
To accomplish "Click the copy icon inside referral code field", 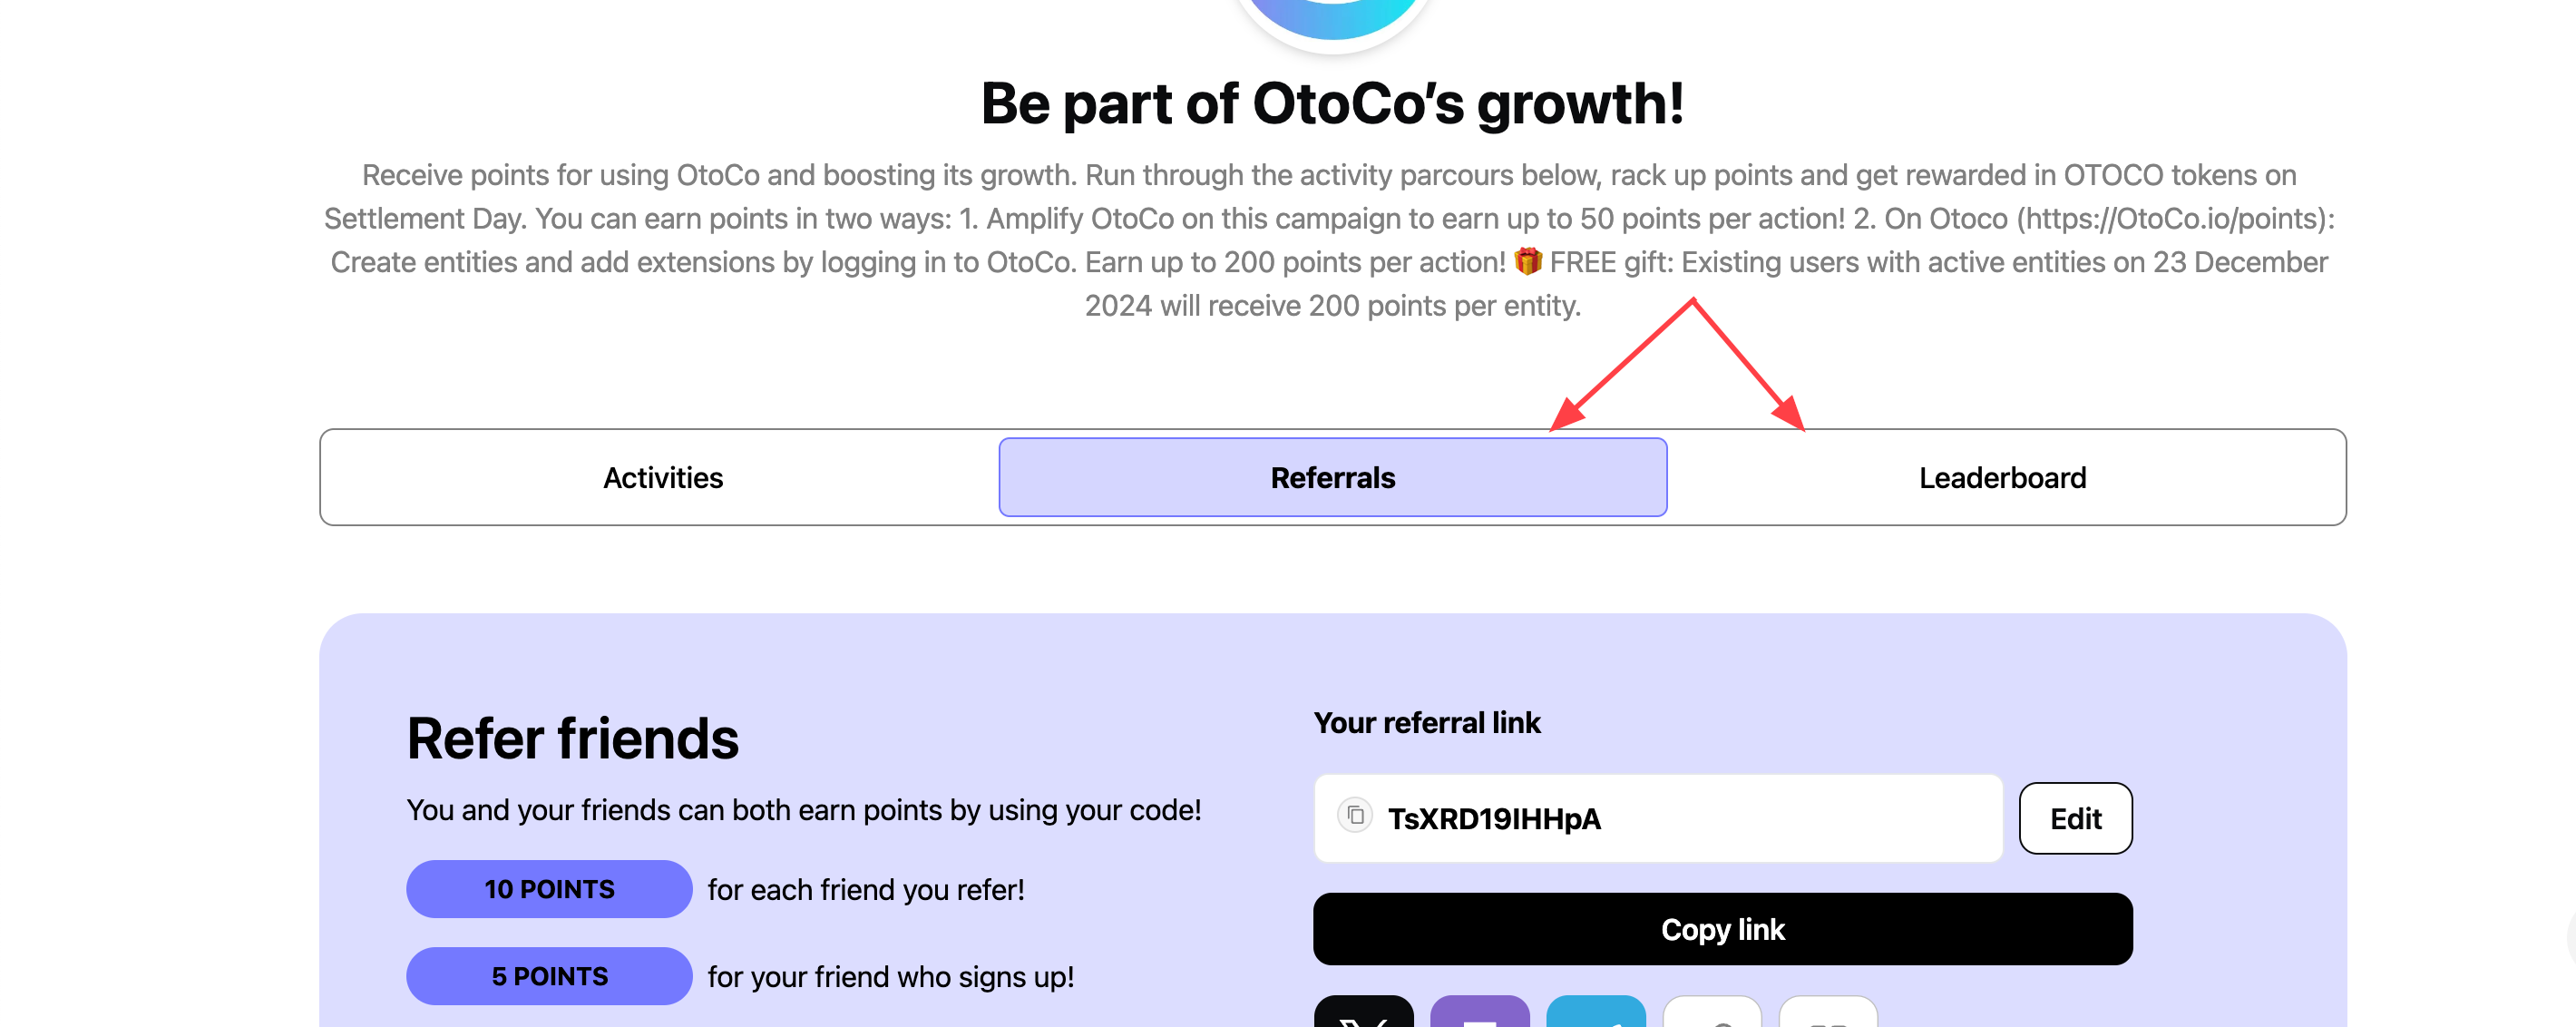I will tap(1355, 816).
